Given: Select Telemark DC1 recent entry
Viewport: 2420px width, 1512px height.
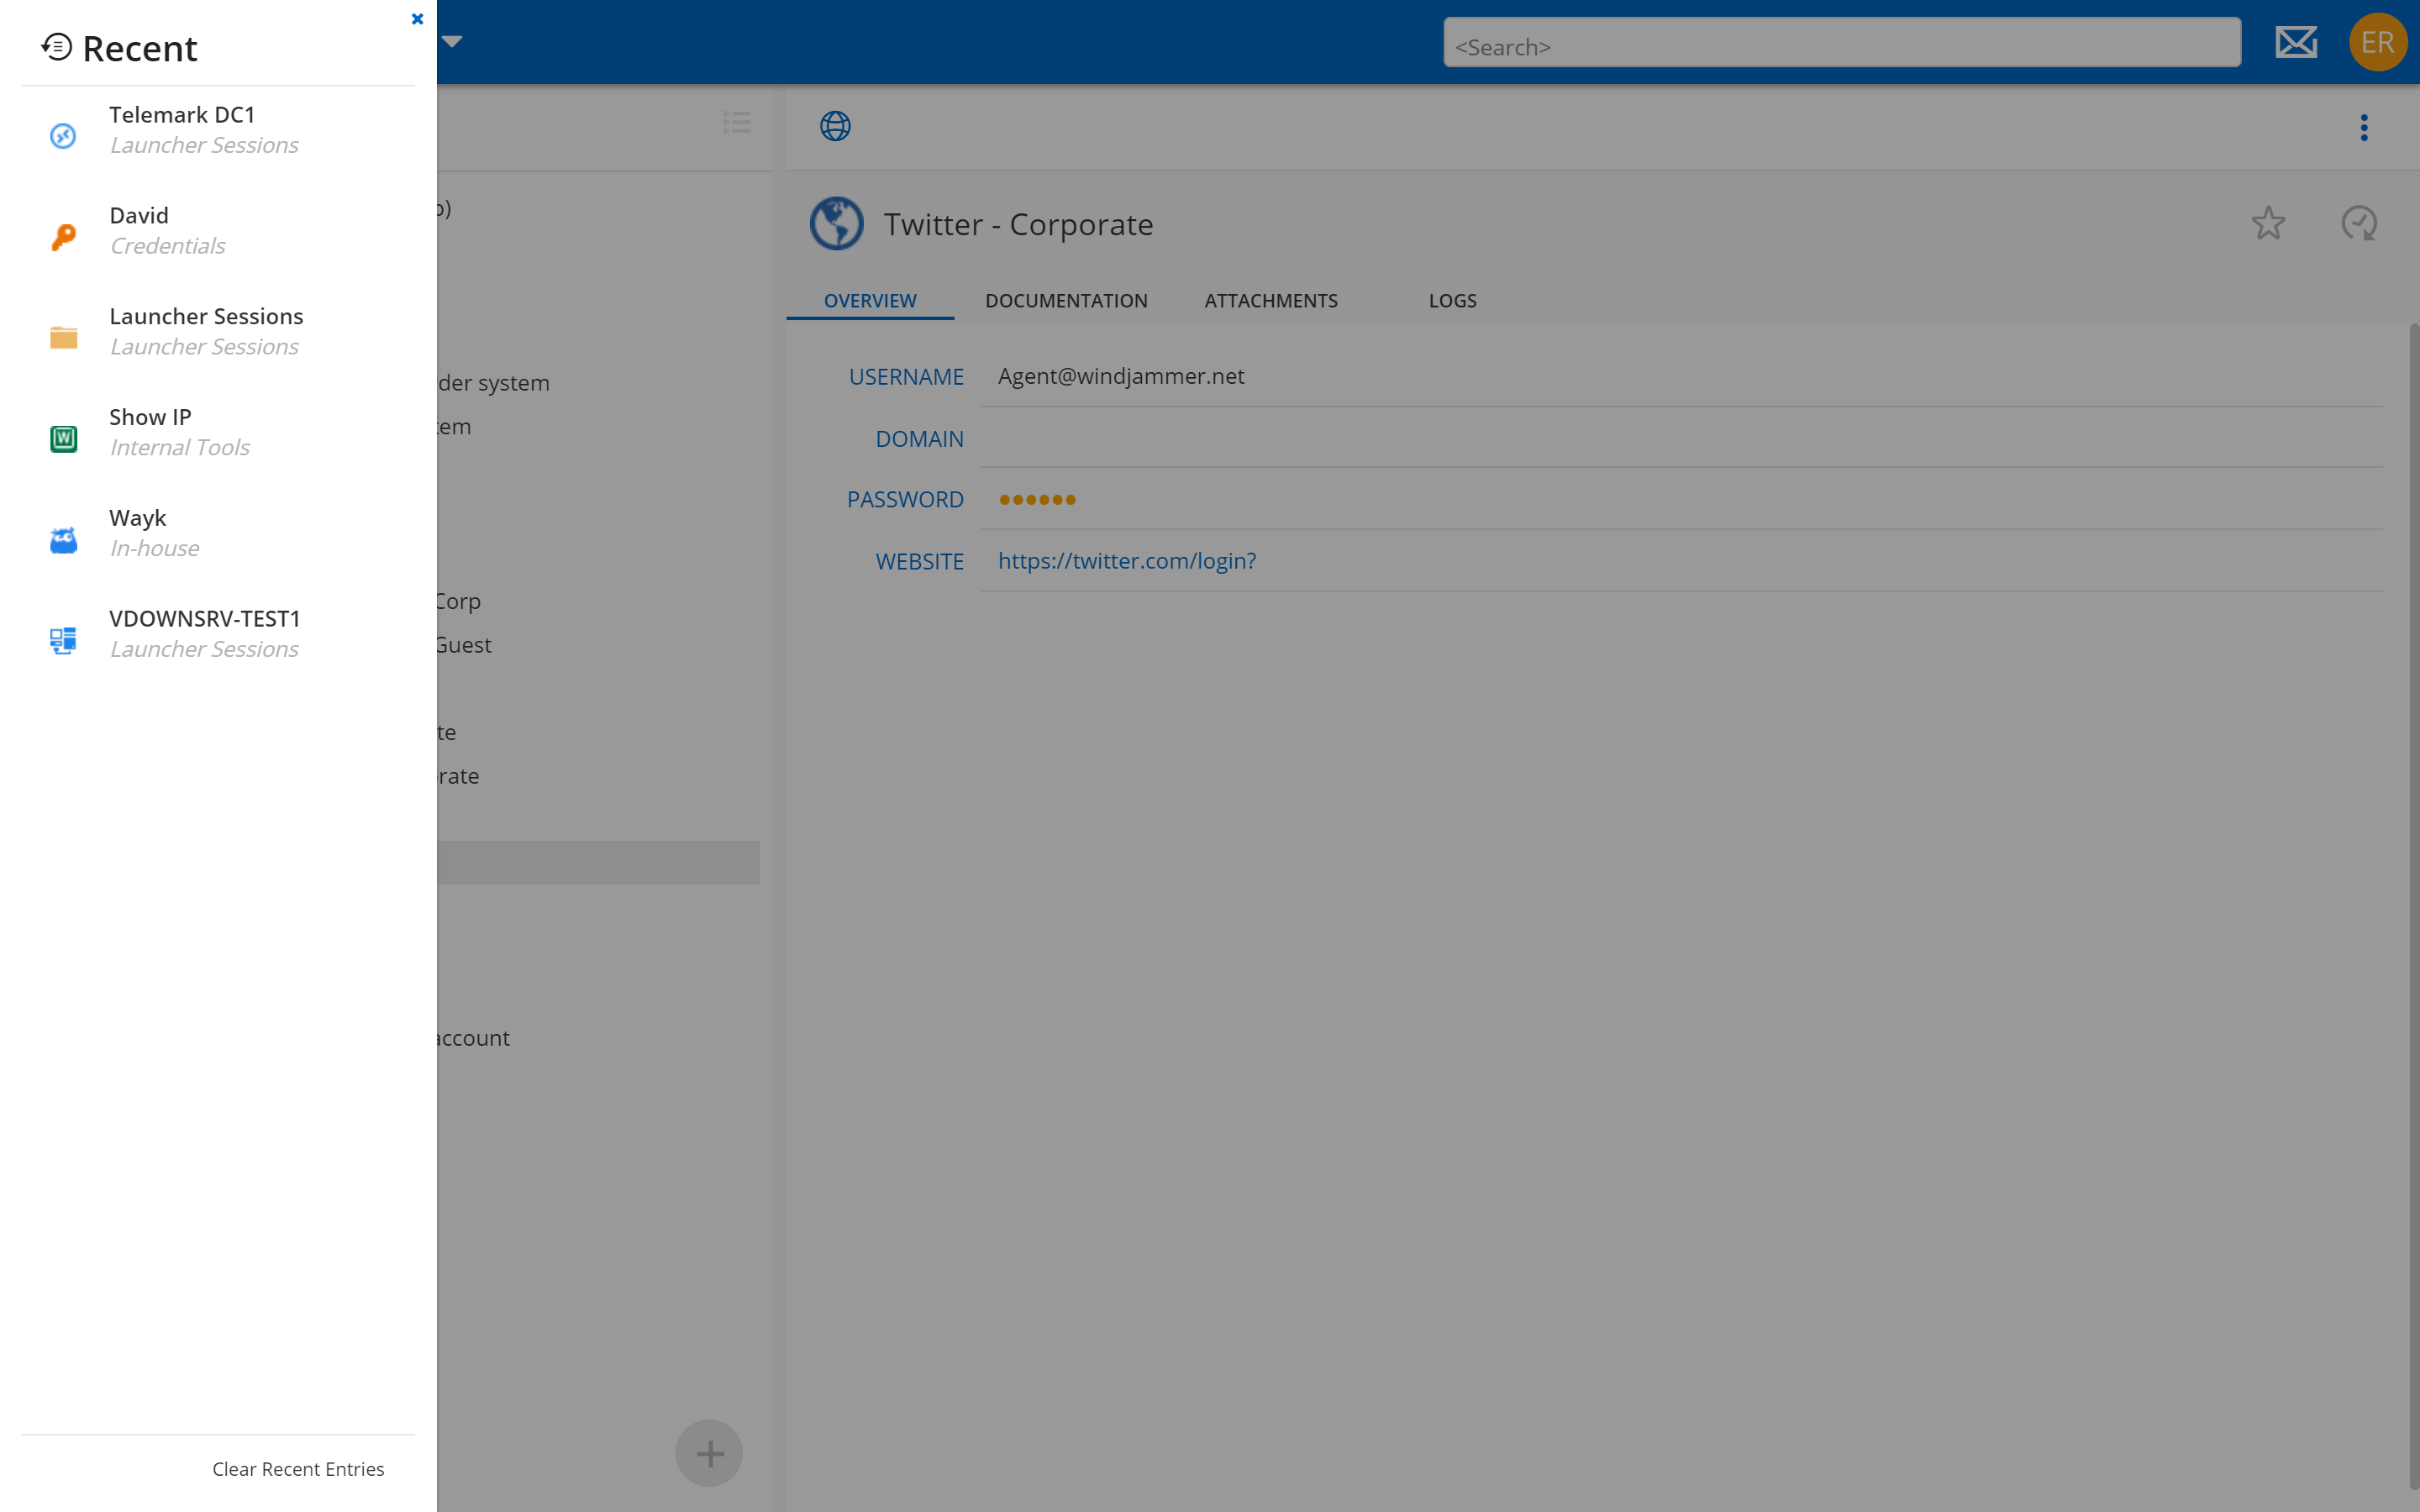Looking at the screenshot, I should point(218,130).
